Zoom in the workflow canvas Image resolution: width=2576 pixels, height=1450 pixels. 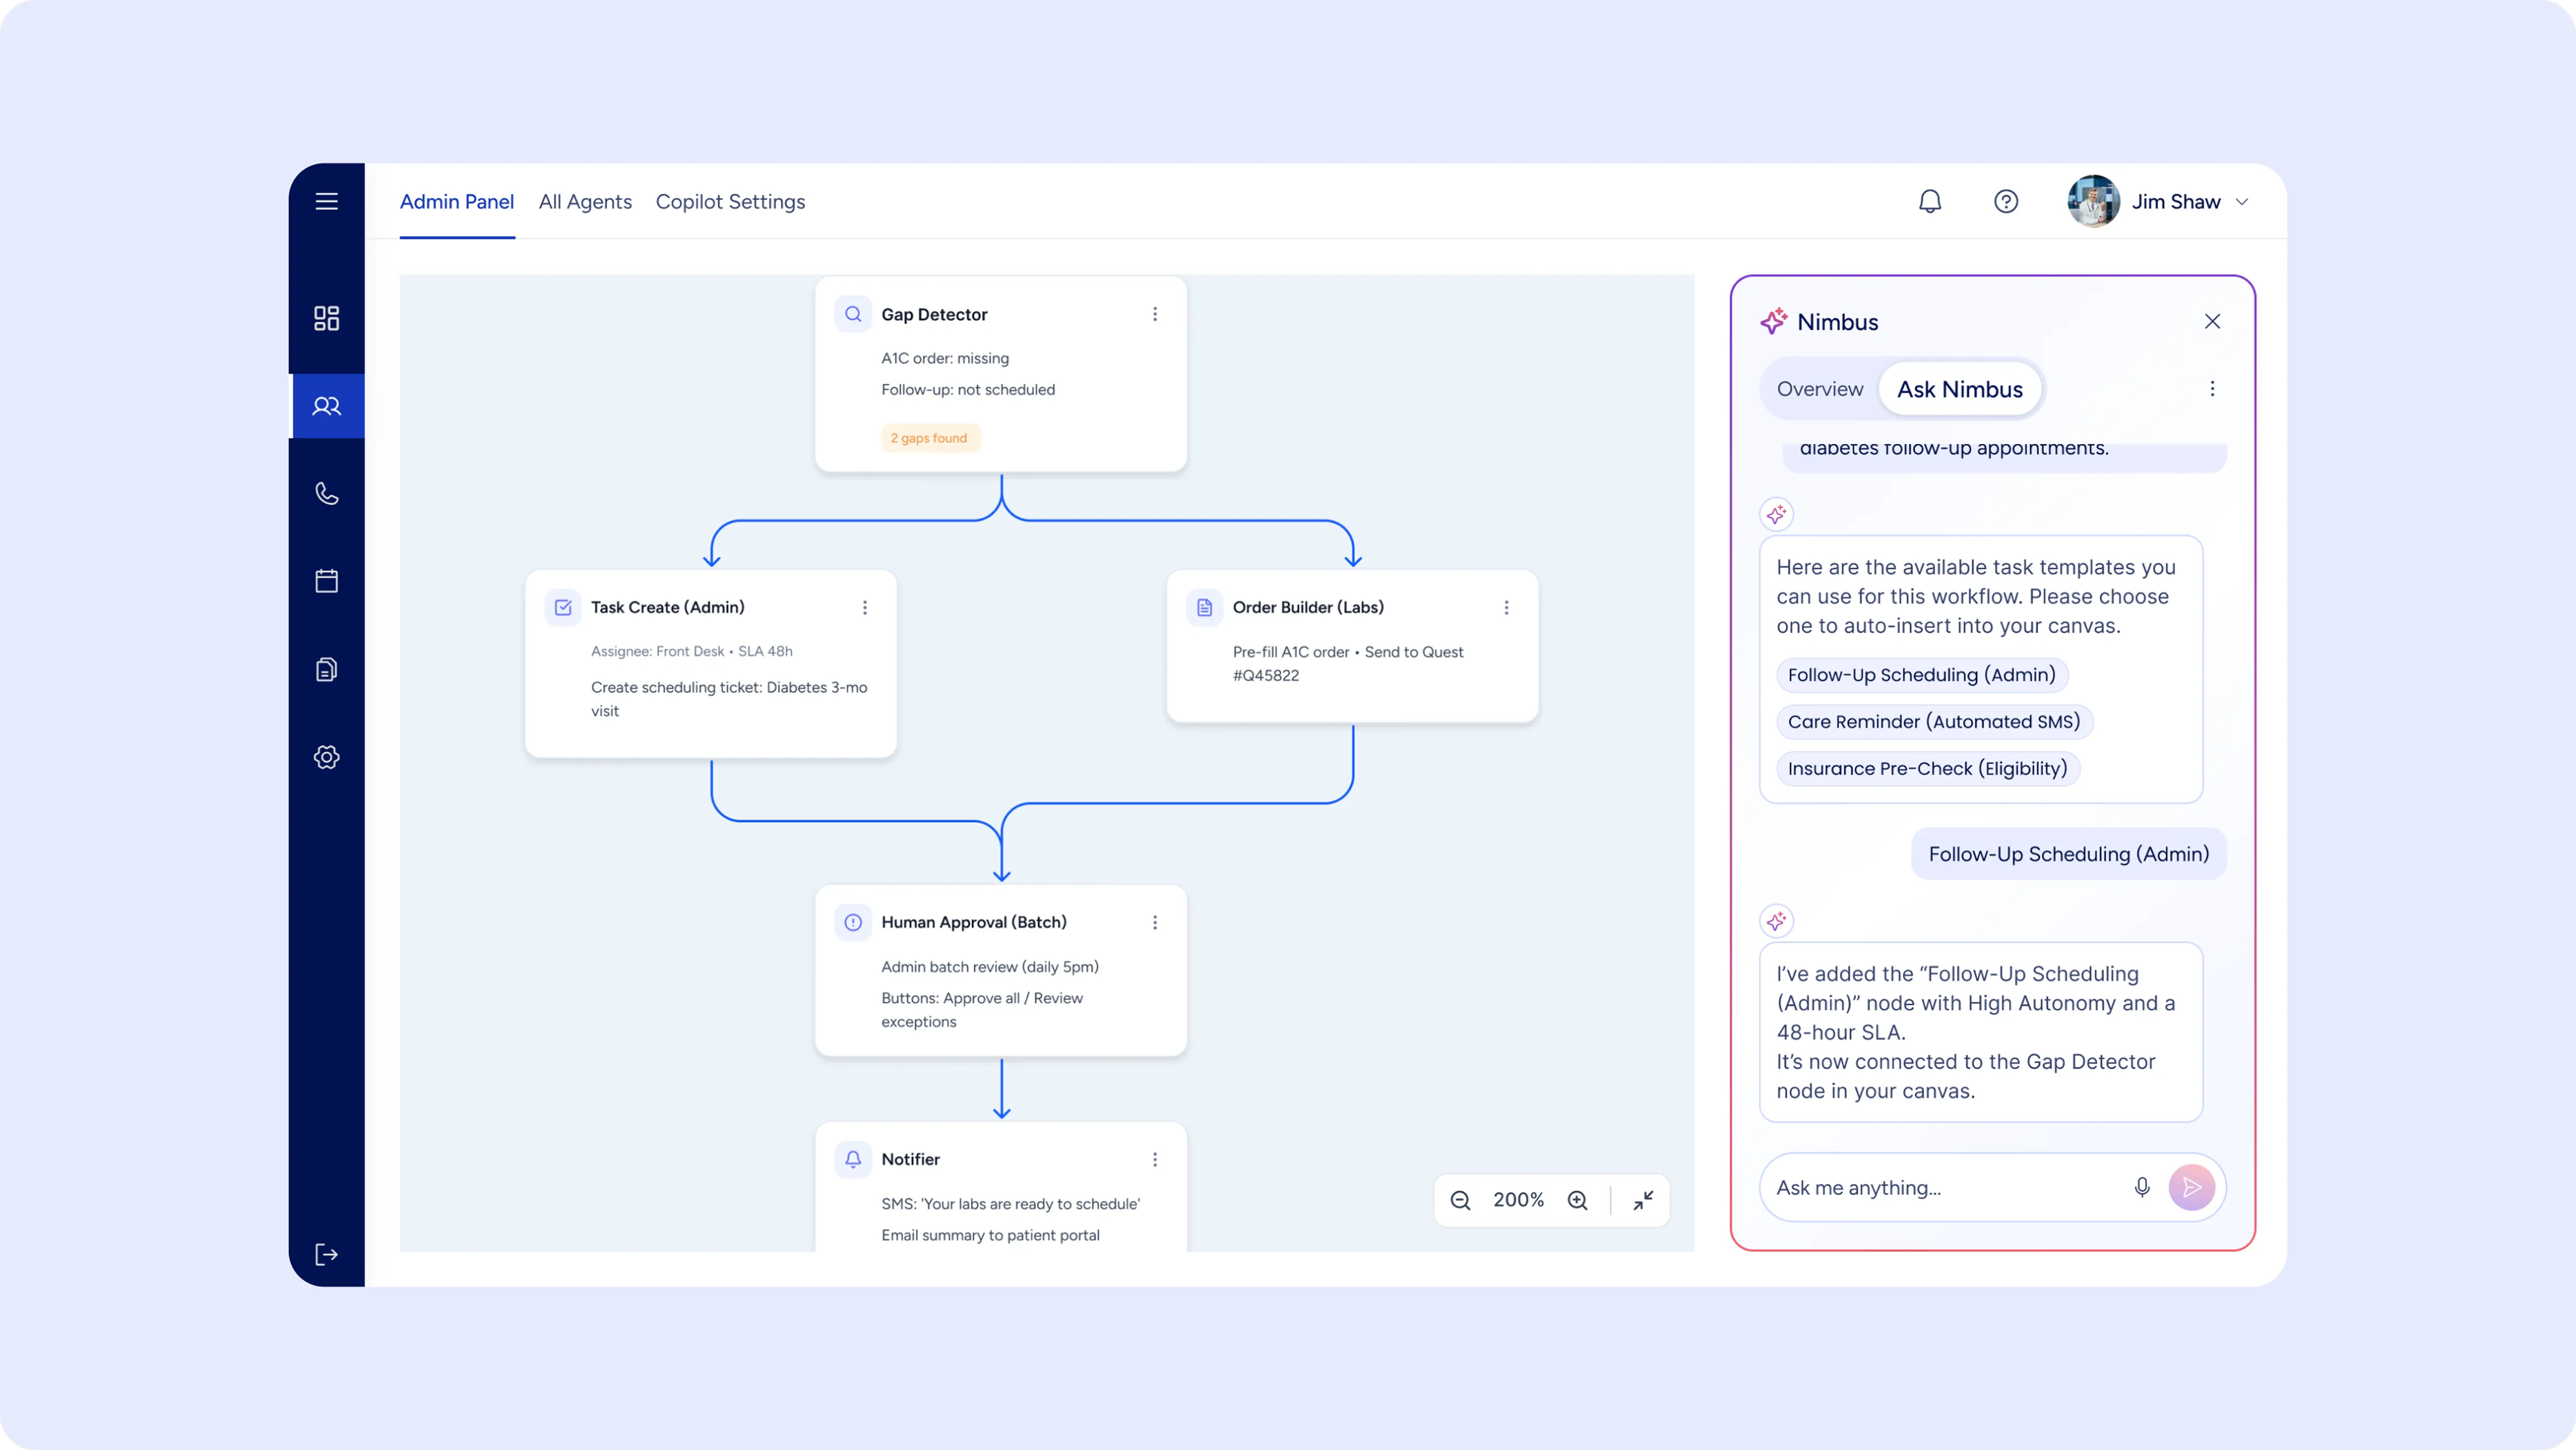click(1577, 1200)
